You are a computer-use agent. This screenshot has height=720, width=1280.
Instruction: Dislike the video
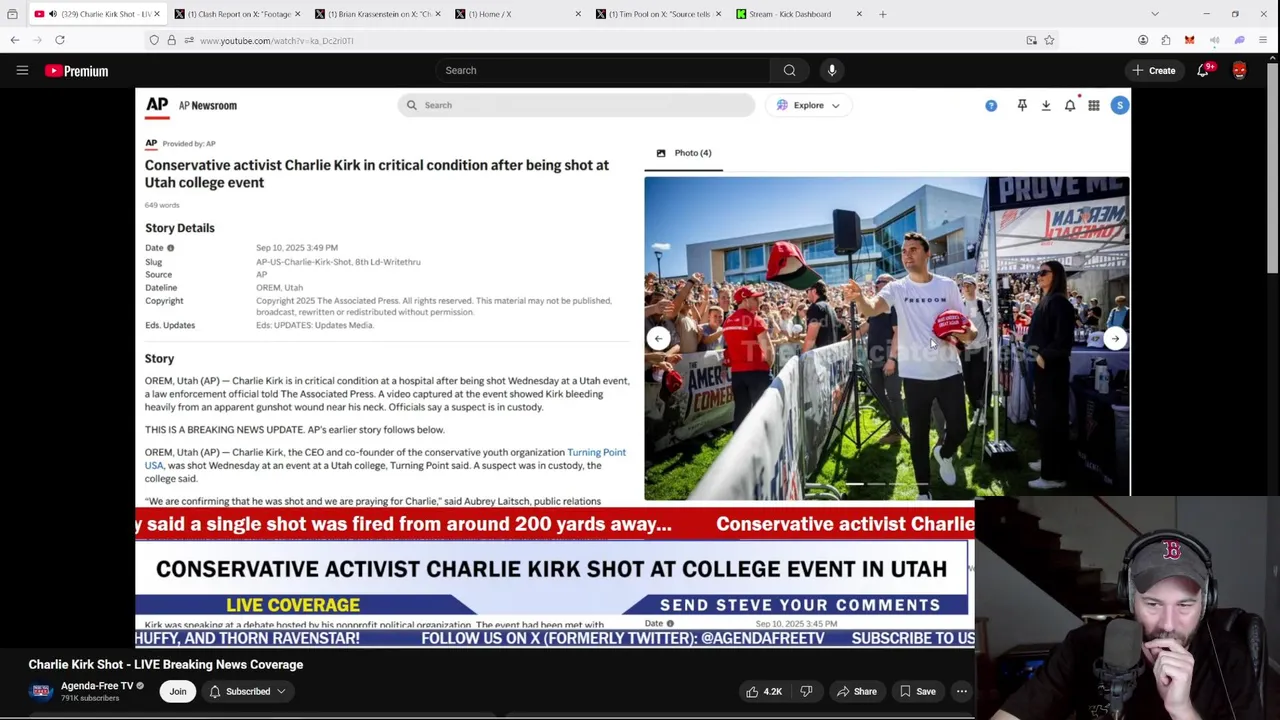[807, 691]
